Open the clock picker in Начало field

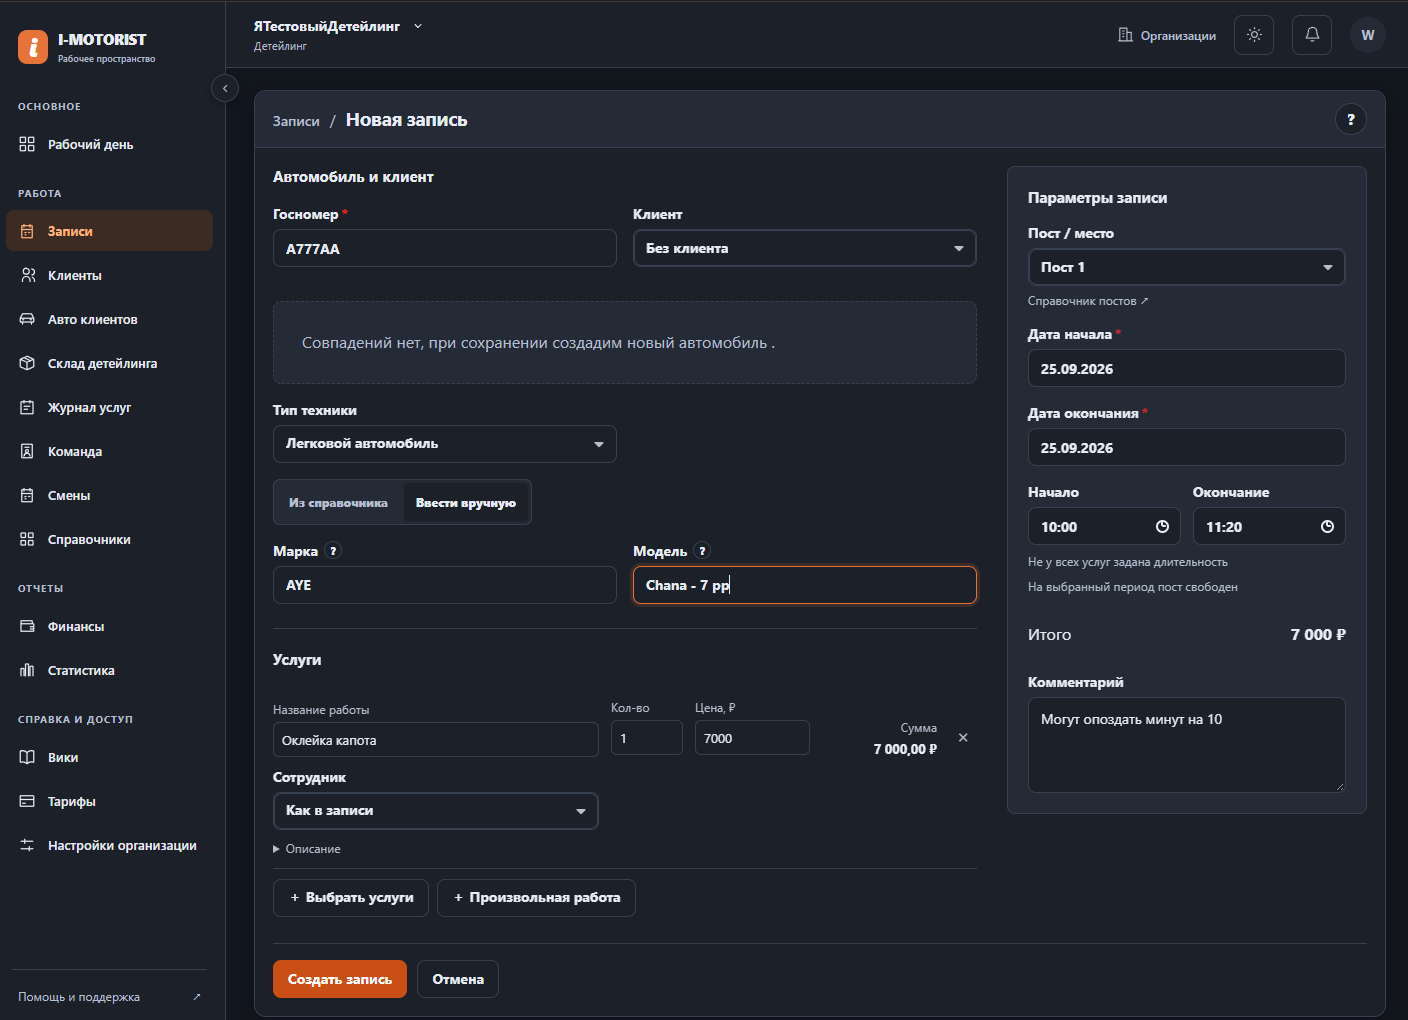tap(1162, 527)
